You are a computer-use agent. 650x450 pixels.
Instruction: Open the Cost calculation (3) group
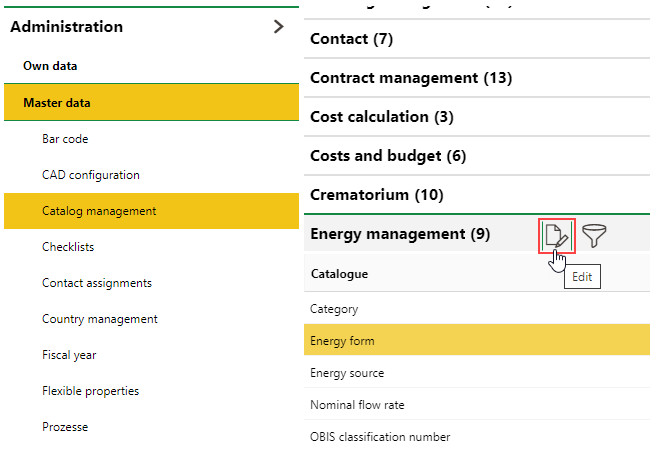click(x=382, y=117)
